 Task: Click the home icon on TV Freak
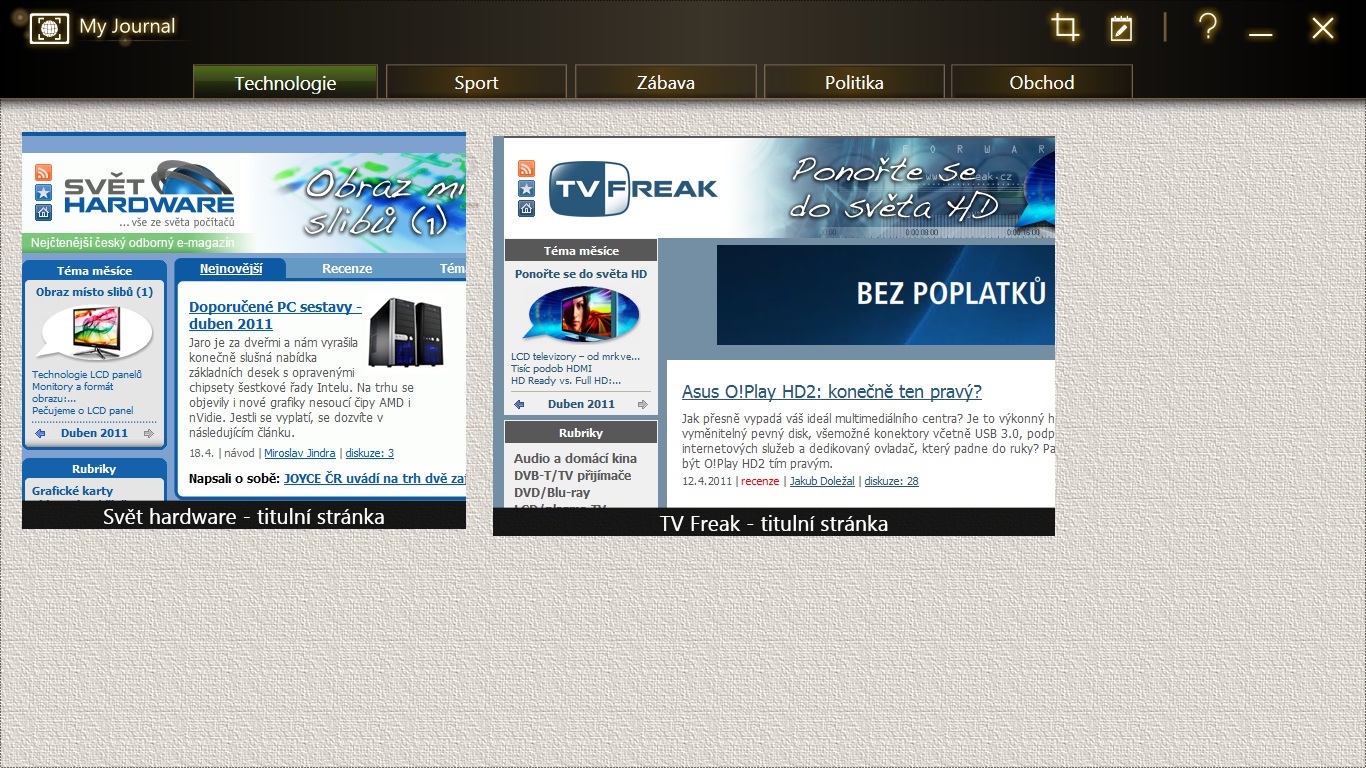pos(526,208)
